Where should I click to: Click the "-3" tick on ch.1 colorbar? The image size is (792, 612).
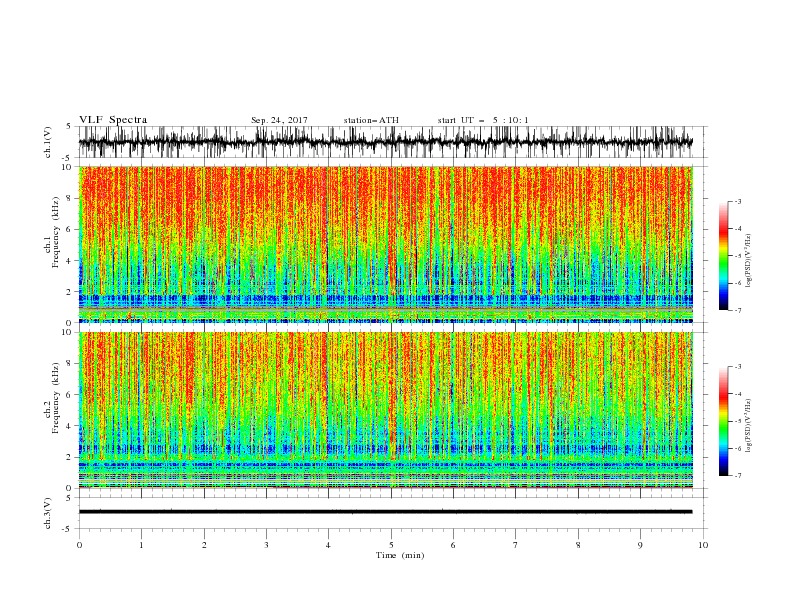point(738,201)
